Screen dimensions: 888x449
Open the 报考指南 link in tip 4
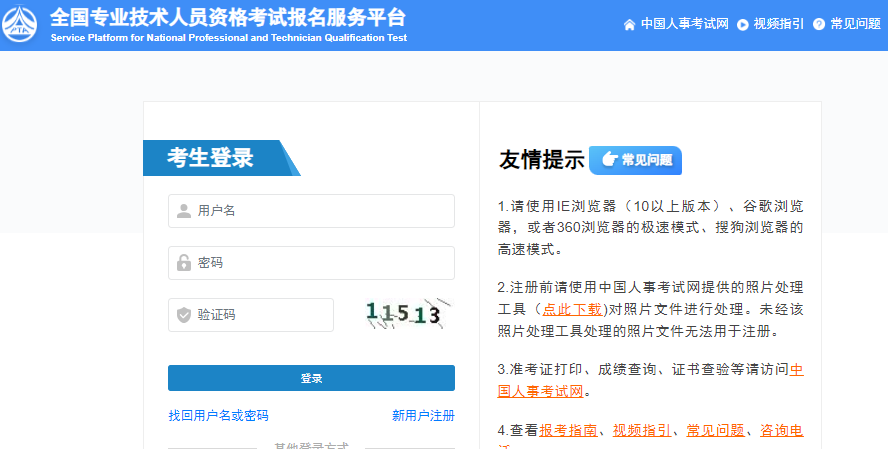coord(569,430)
